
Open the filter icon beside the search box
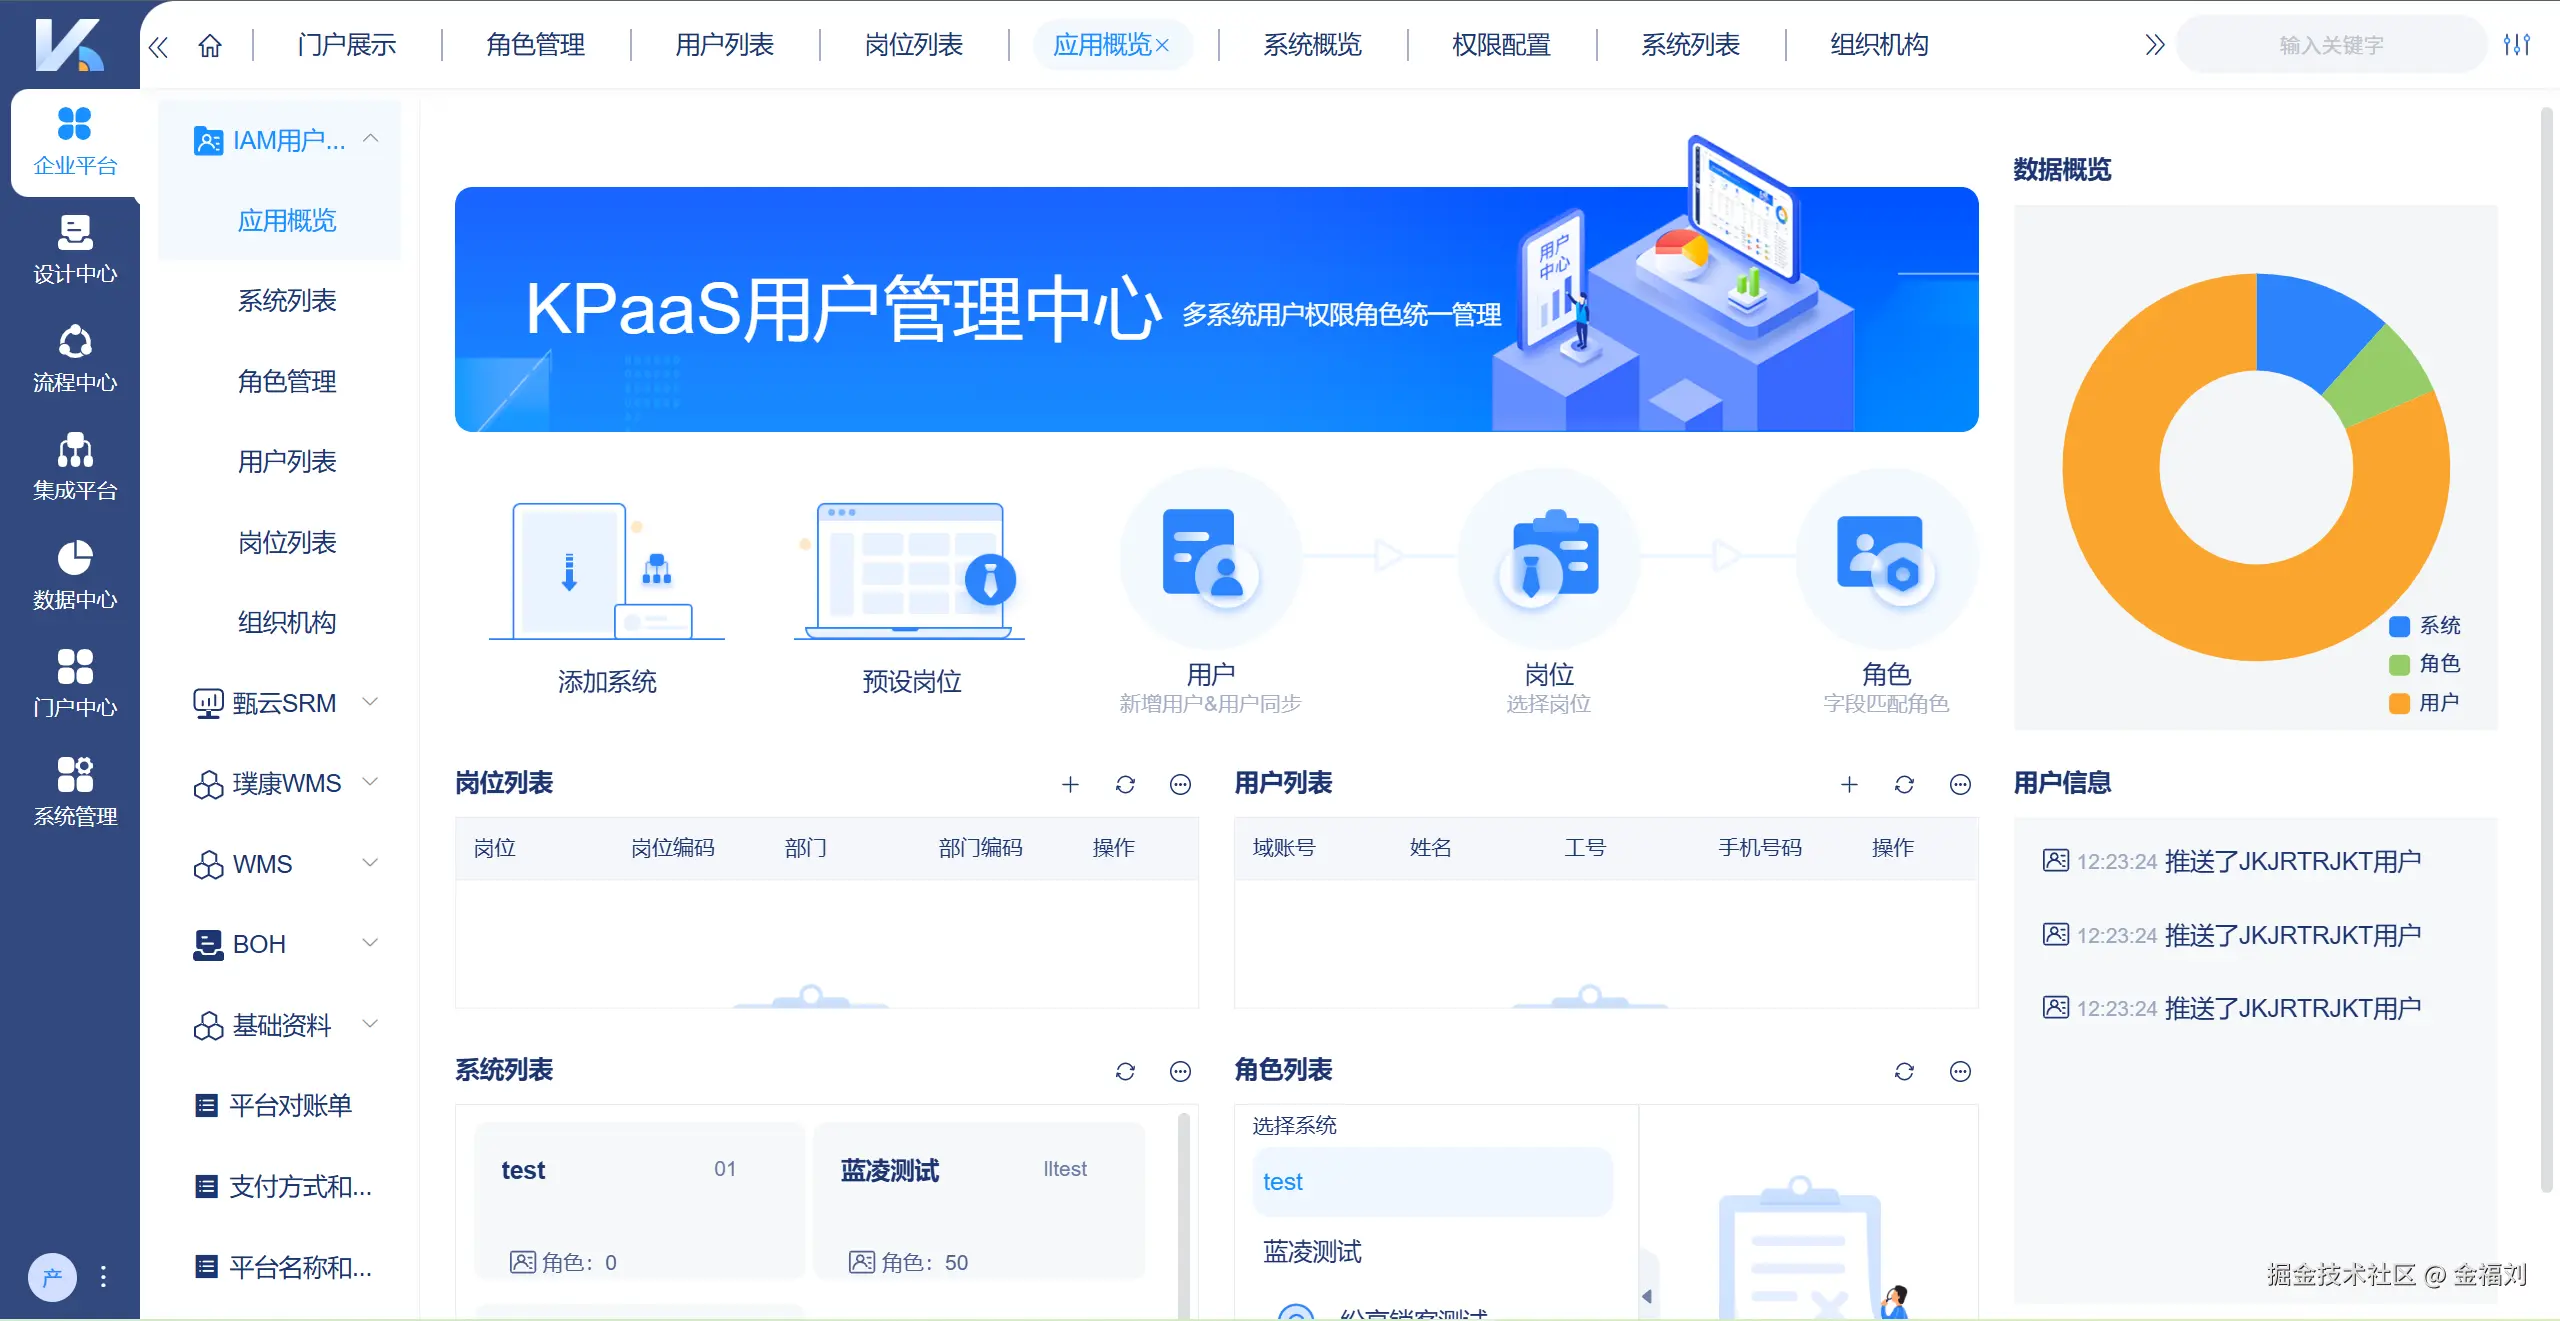[x=2518, y=44]
